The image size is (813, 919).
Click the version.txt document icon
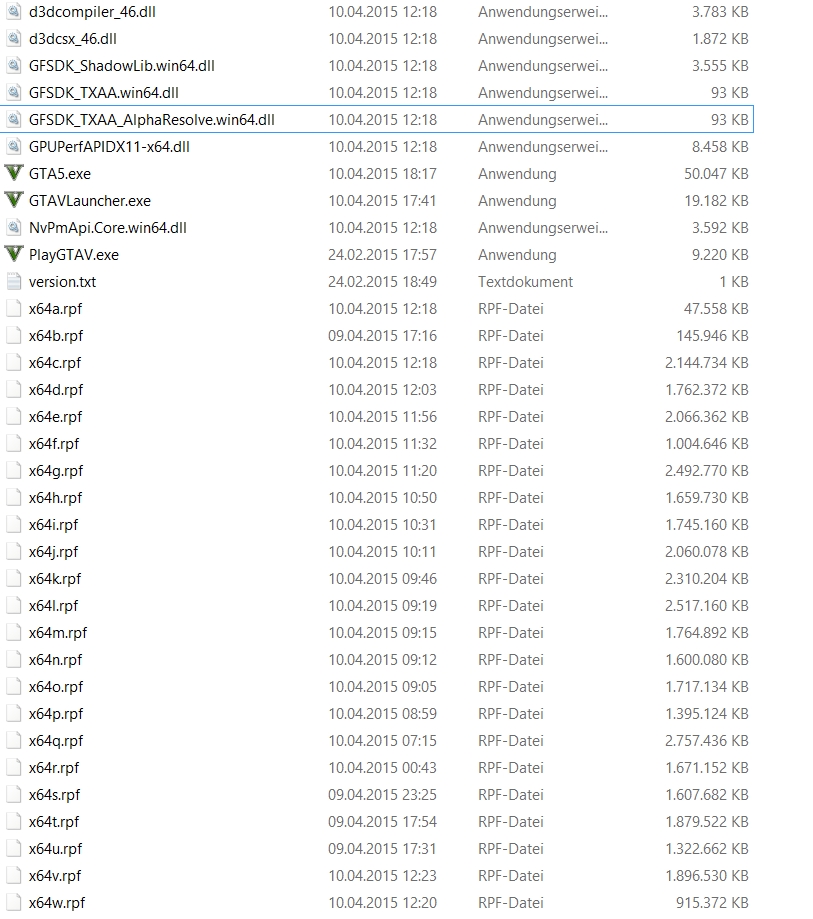click(13, 281)
